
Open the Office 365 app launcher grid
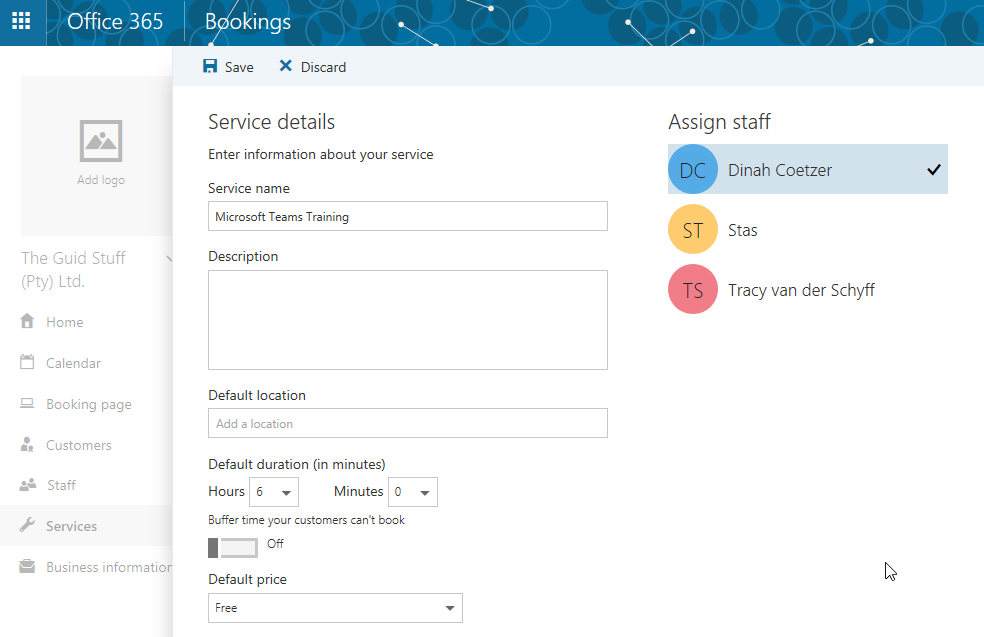pyautogui.click(x=21, y=22)
